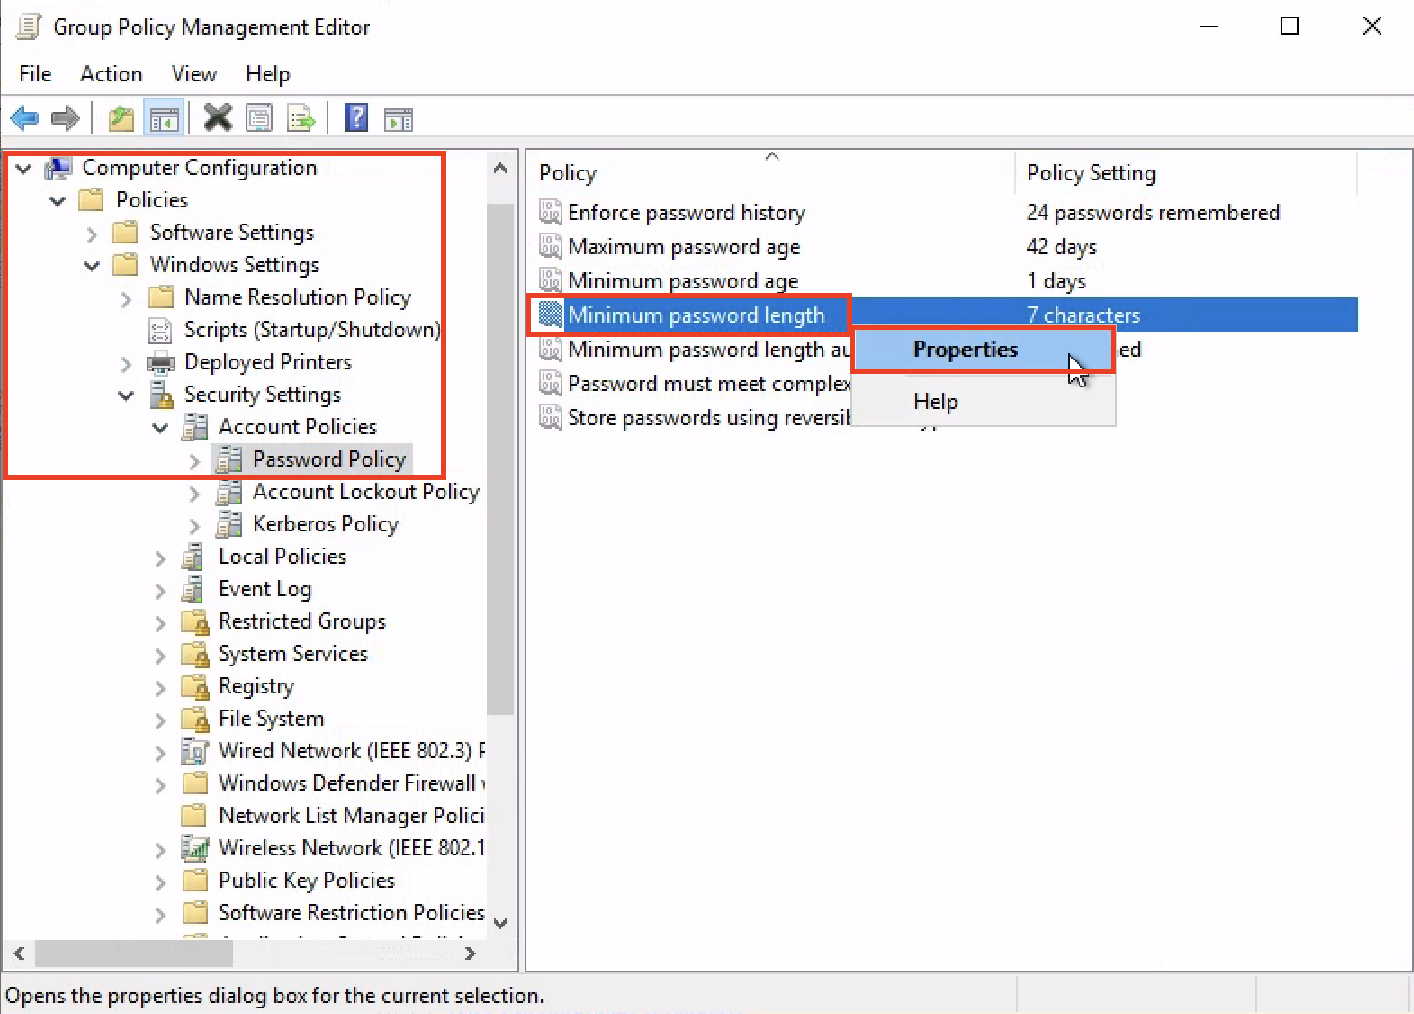Click the Delete X toolbar icon
1414x1014 pixels.
[x=217, y=118]
